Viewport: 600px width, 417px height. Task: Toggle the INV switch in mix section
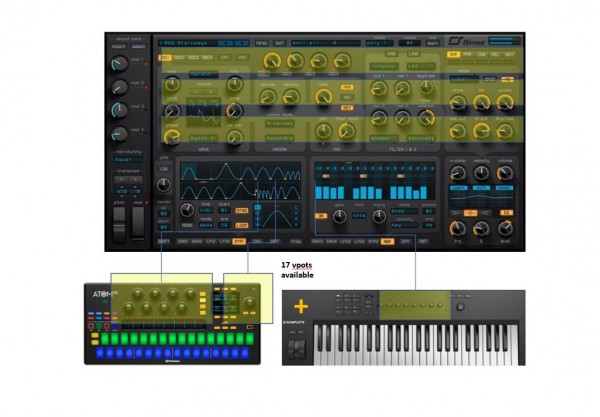point(347,98)
